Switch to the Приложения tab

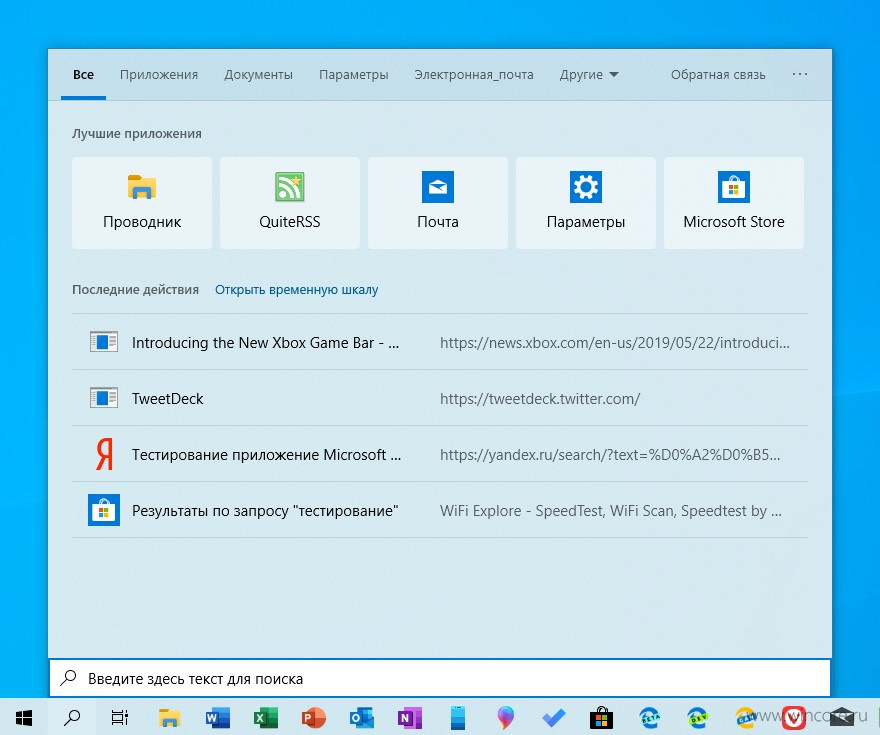coord(159,75)
